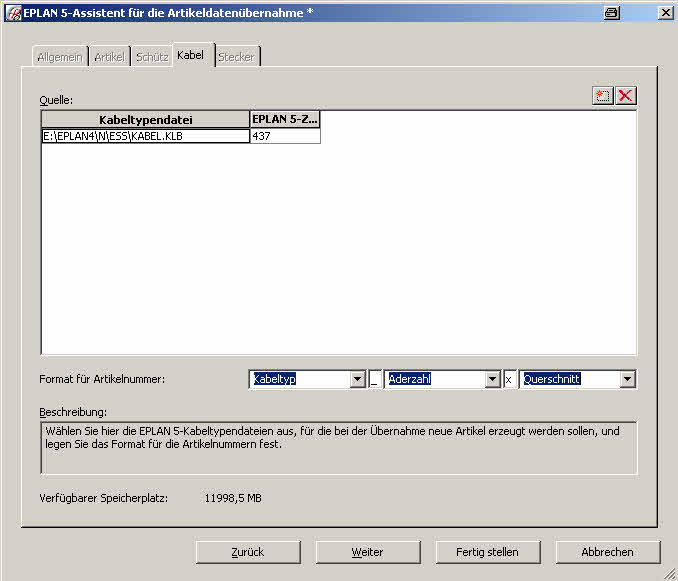The height and width of the screenshot is (581, 678).
Task: Click the 11998,5 MB storage value
Action: coord(233,498)
